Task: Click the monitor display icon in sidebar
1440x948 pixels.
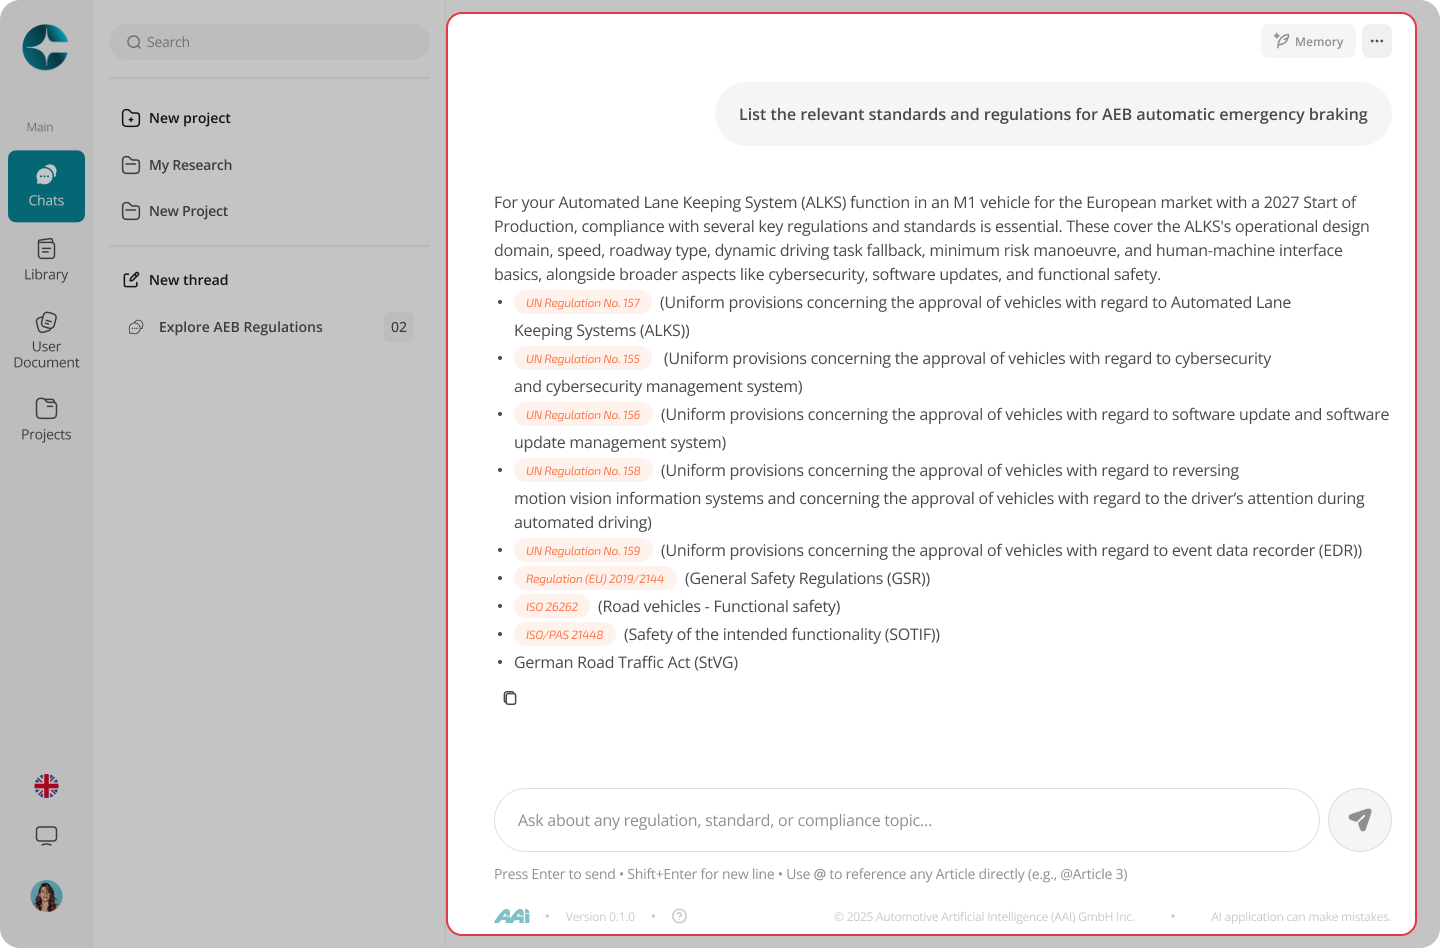Action: [x=46, y=836]
